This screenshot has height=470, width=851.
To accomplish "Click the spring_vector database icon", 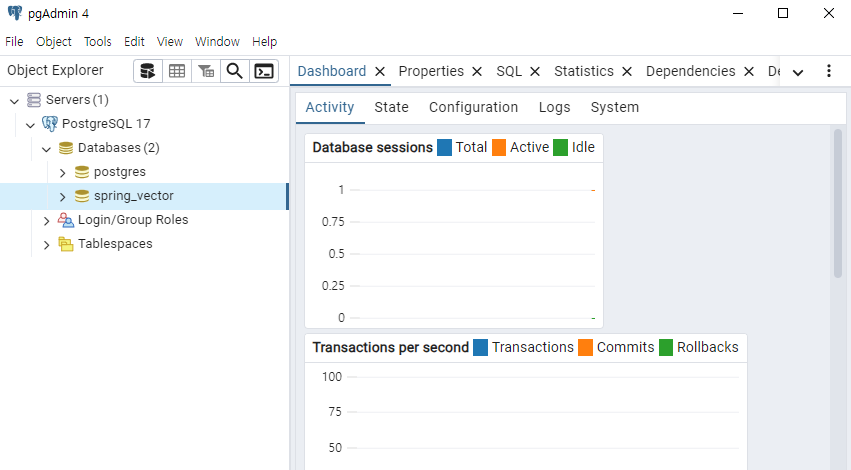I will coord(82,196).
